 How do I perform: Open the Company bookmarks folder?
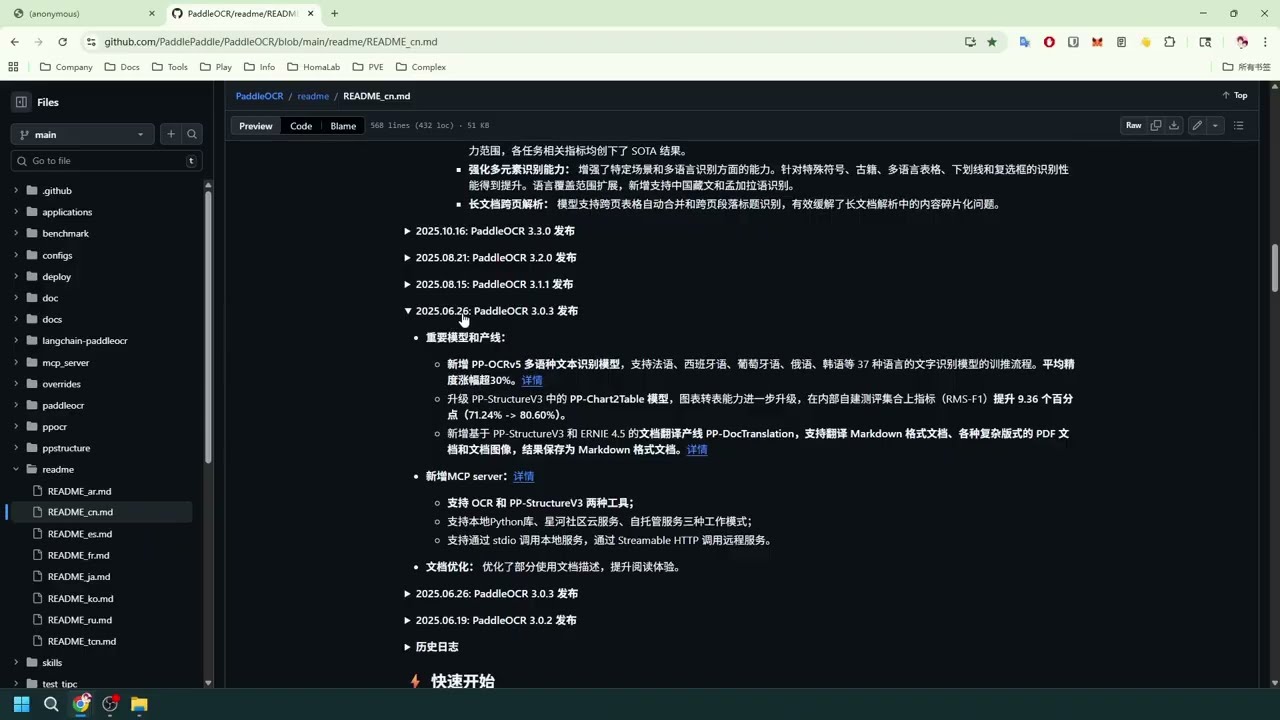pyautogui.click(x=67, y=67)
